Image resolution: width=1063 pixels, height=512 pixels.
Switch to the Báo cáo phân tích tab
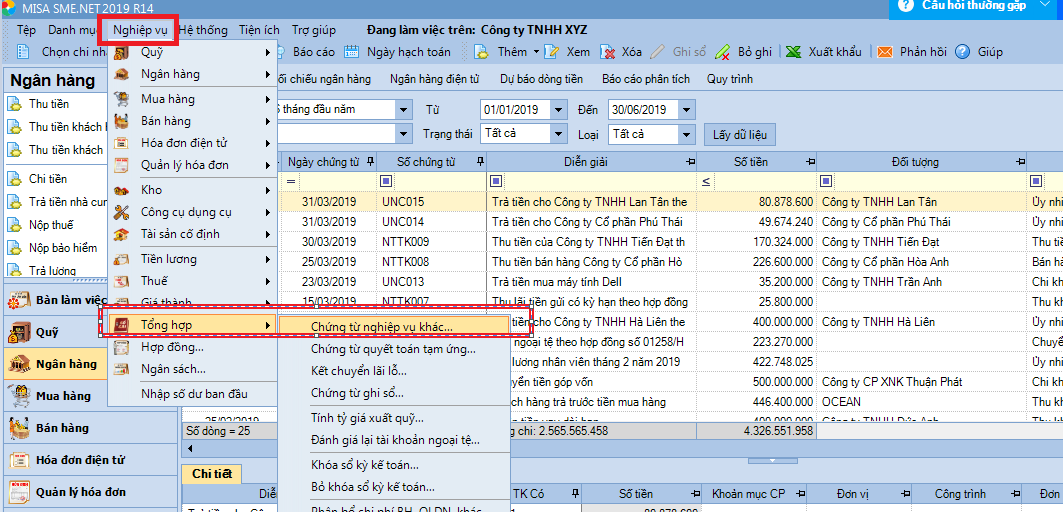(646, 79)
